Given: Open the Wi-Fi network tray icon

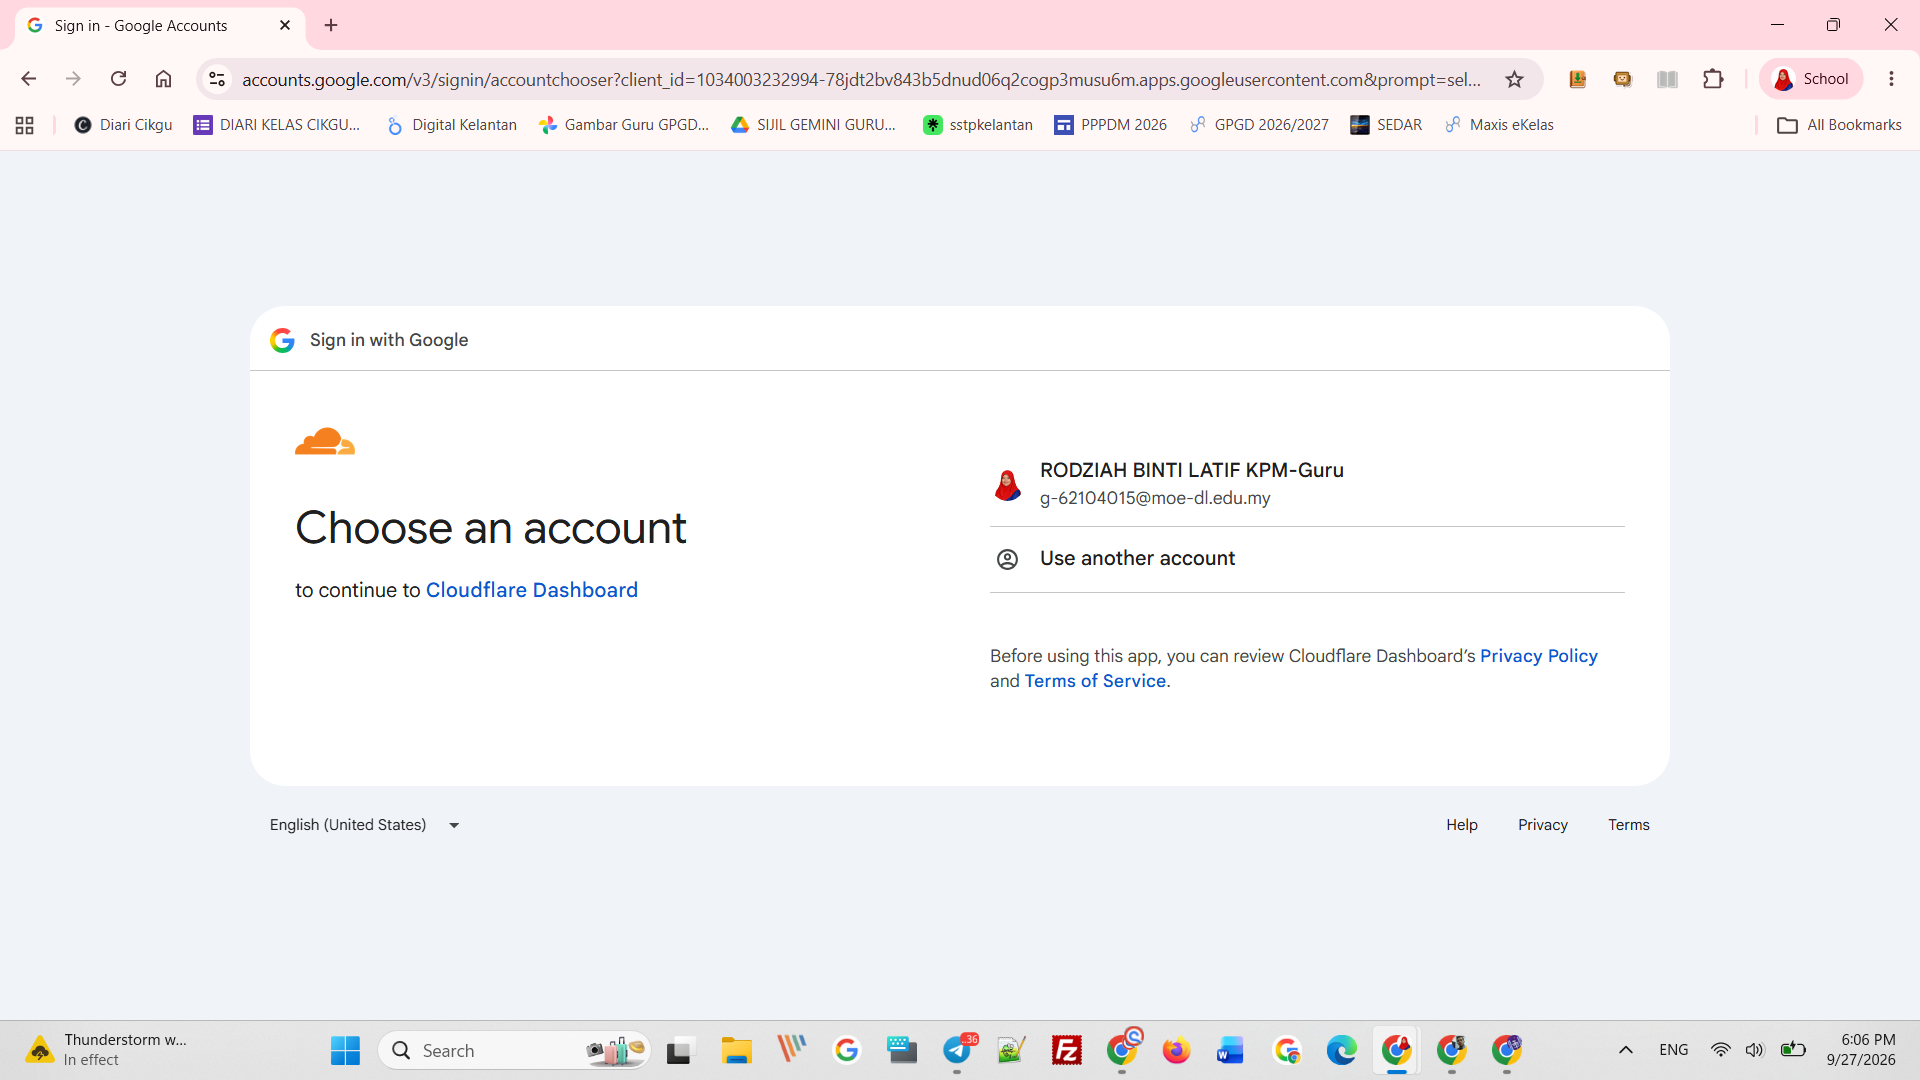Looking at the screenshot, I should click(x=1721, y=1050).
